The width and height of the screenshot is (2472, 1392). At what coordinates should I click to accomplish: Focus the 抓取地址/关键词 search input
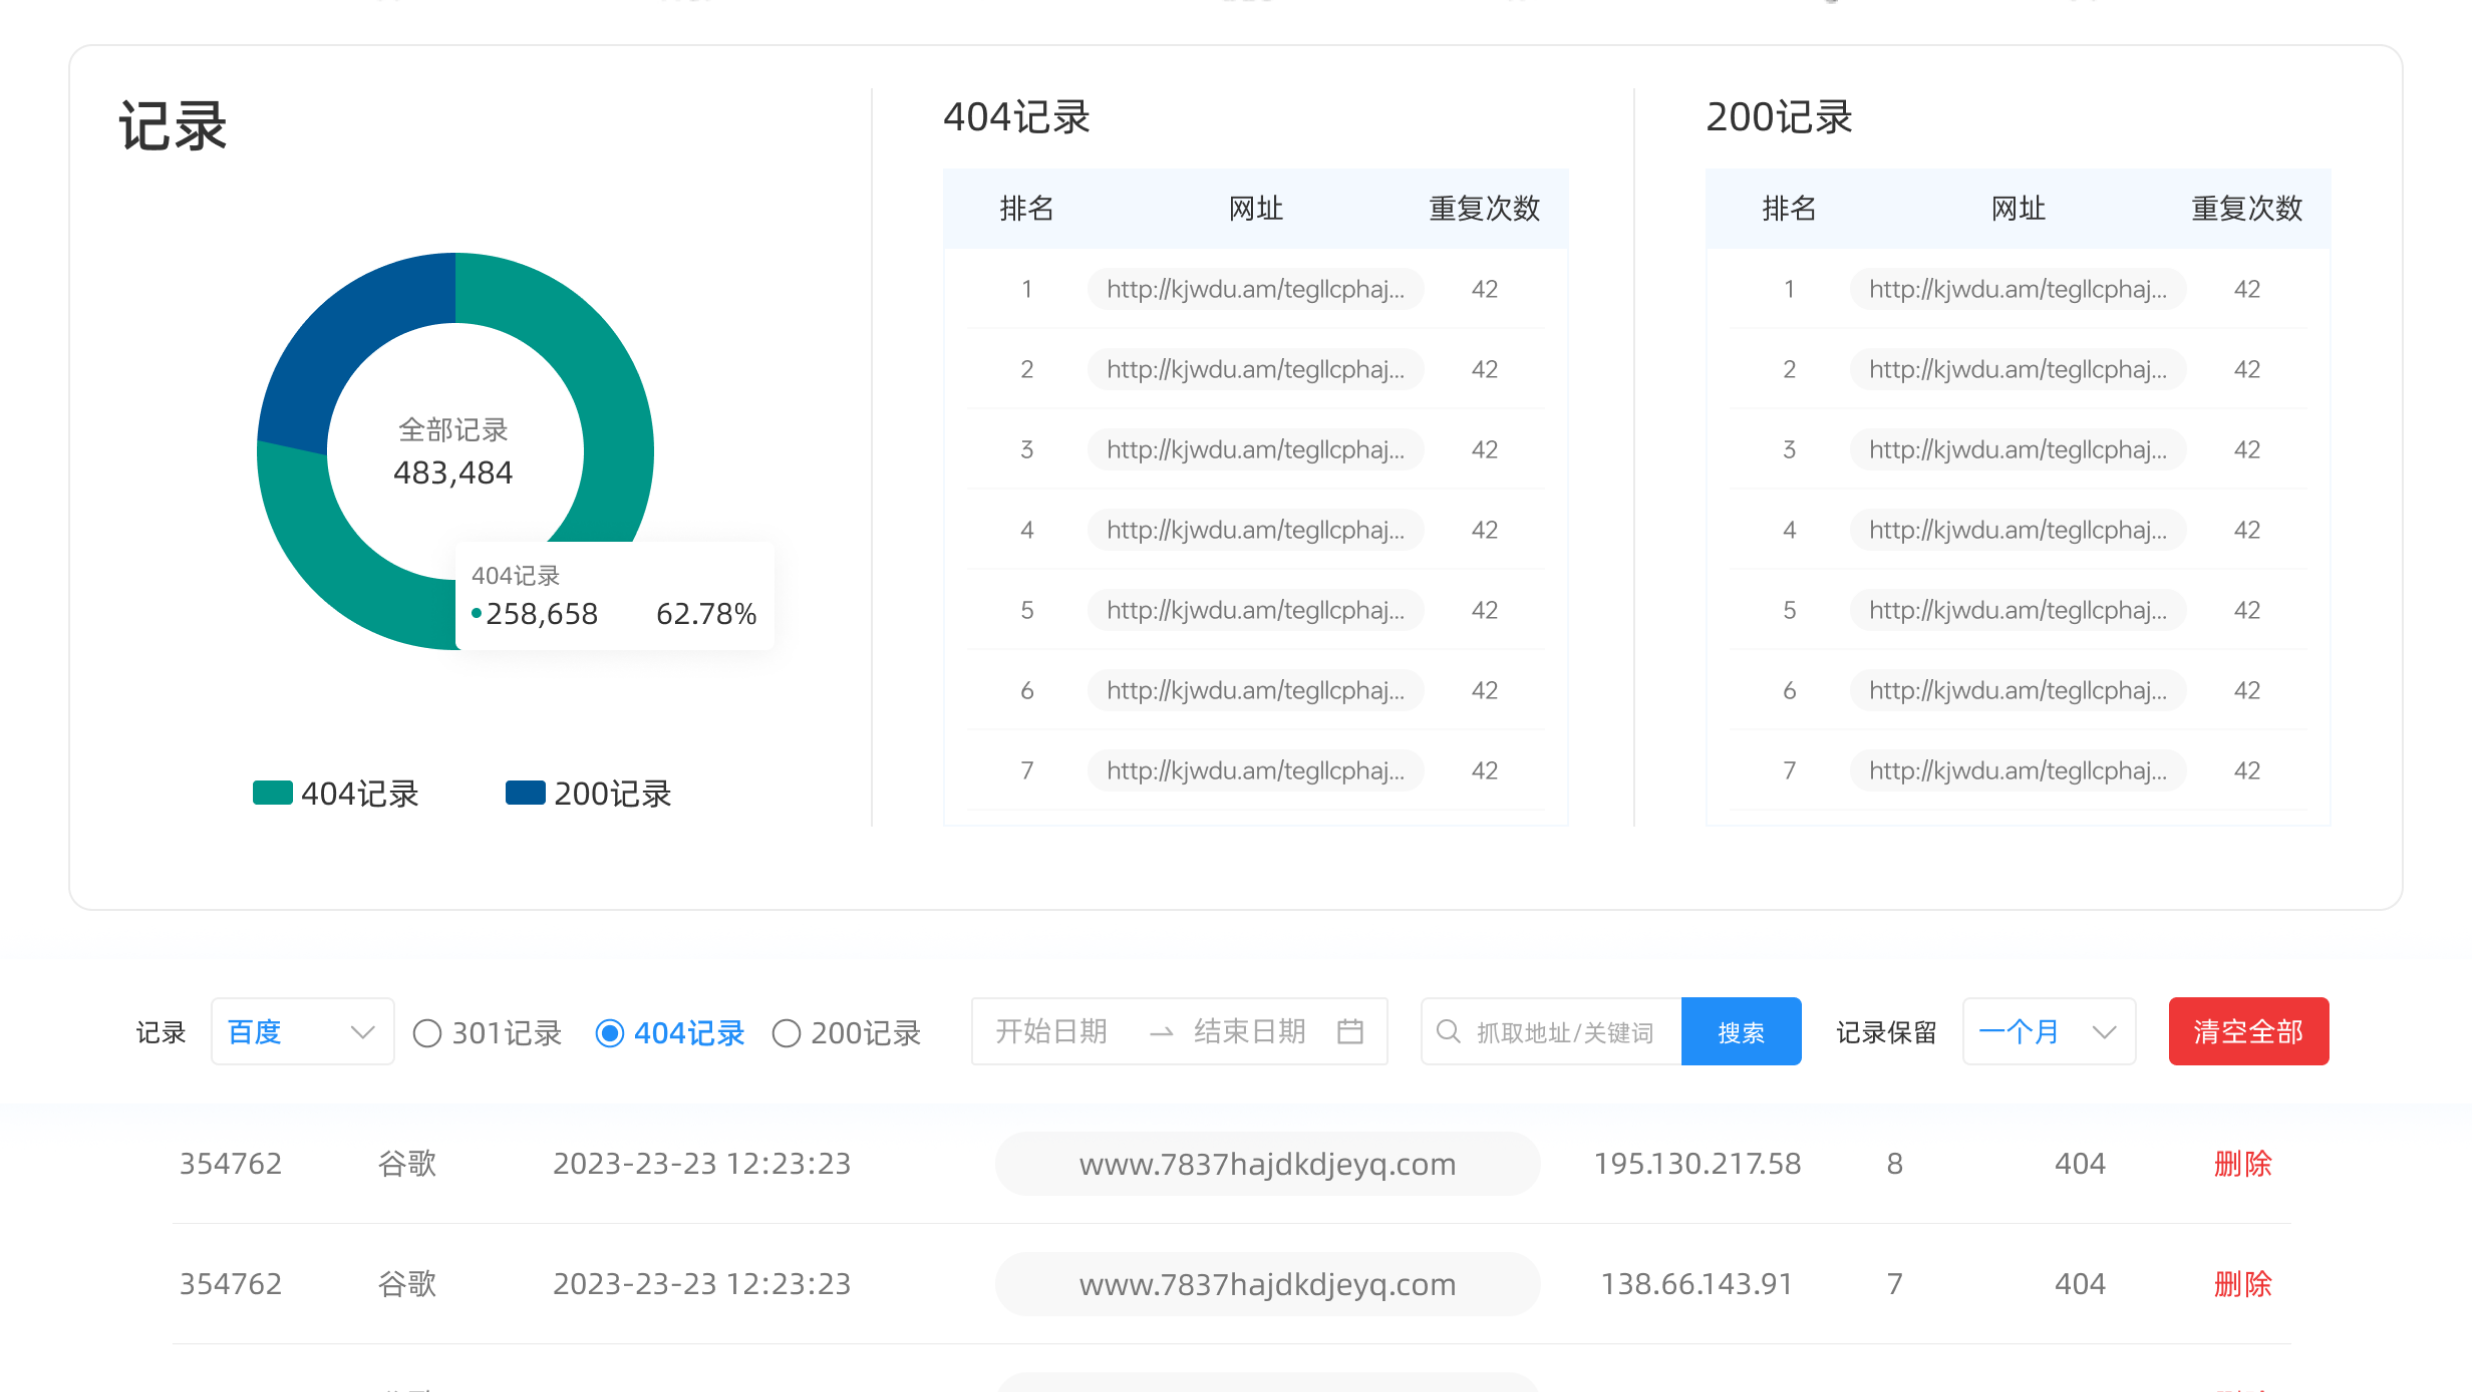1565,1031
